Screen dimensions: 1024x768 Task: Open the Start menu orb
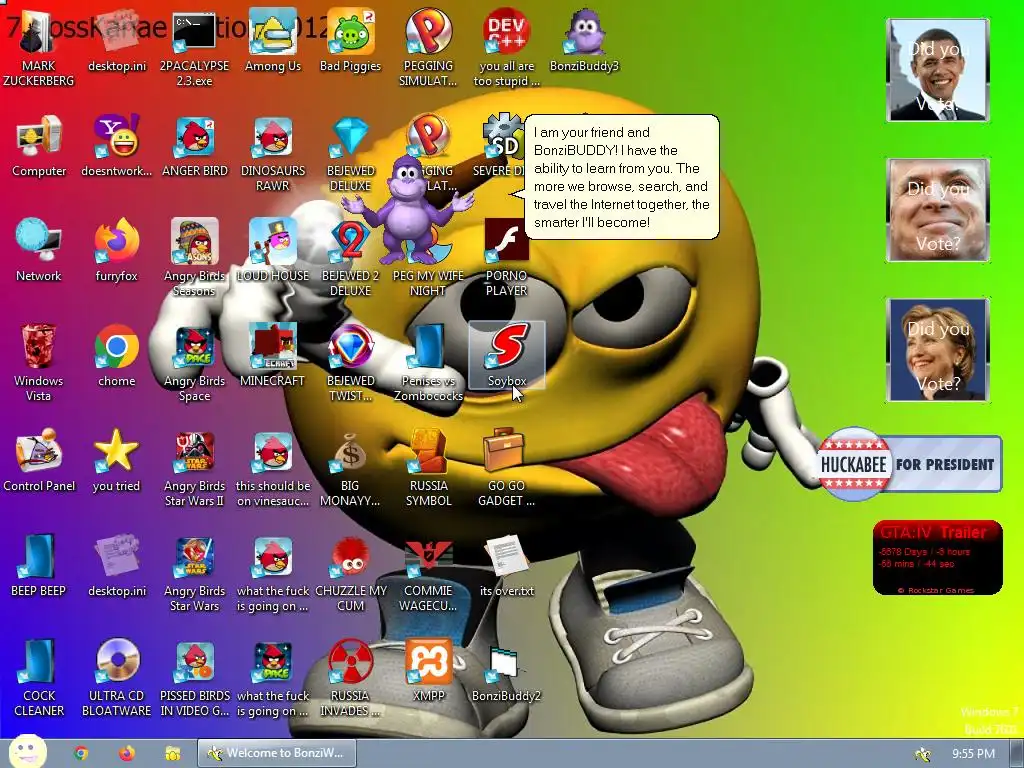pos(27,752)
